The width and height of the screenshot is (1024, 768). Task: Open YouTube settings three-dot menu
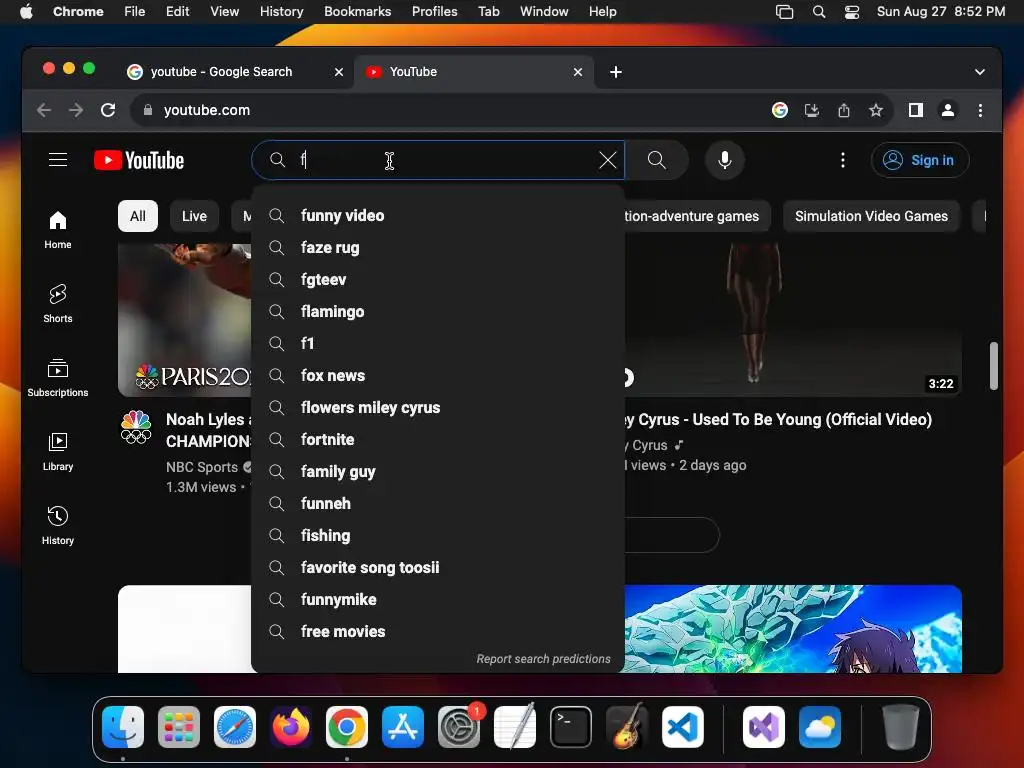click(x=842, y=160)
